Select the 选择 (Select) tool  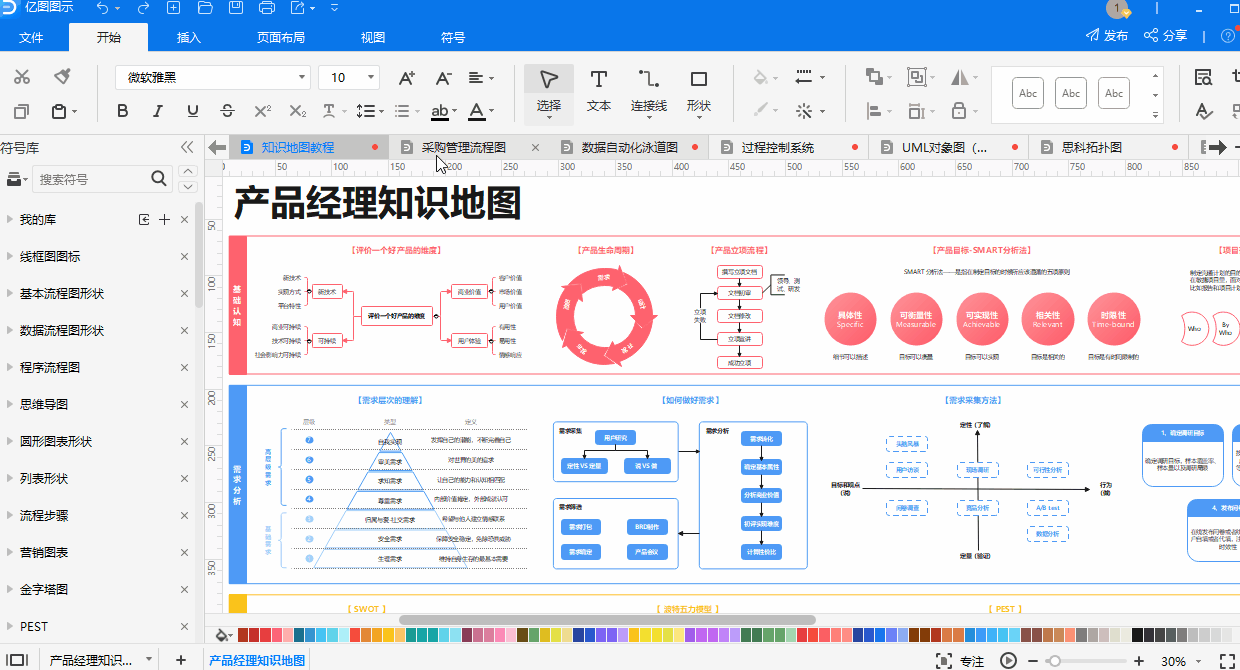[x=548, y=90]
